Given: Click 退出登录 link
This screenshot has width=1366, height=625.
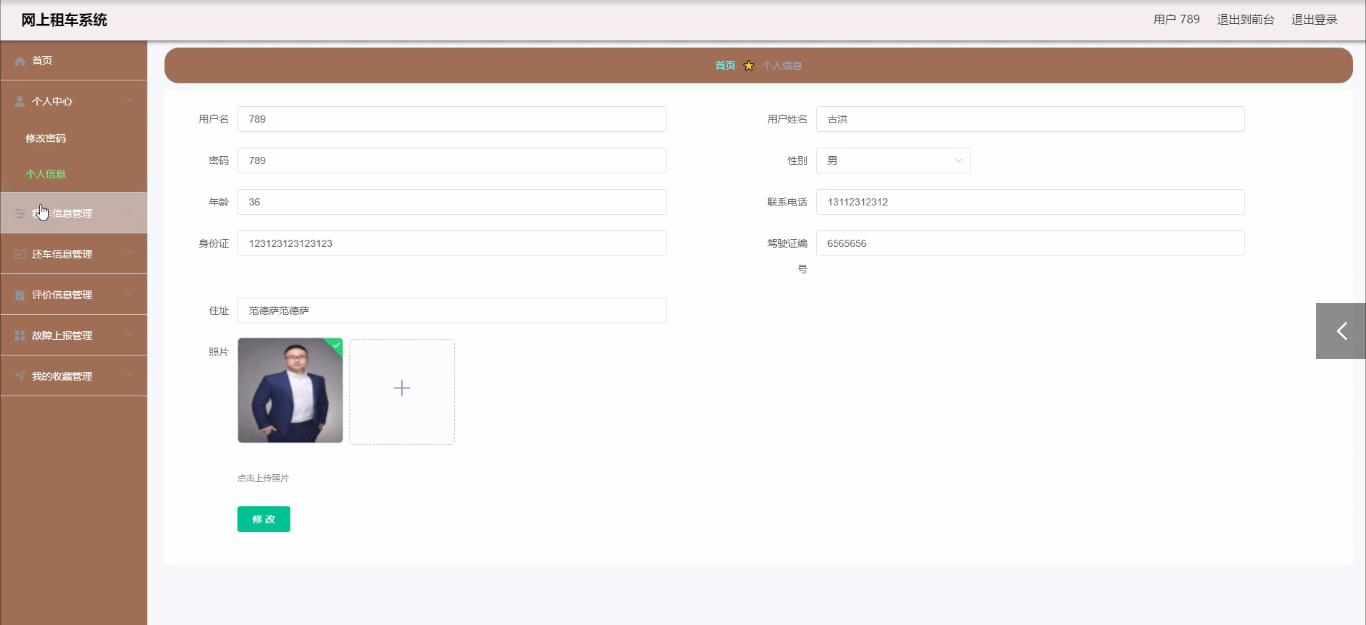Looking at the screenshot, I should pyautogui.click(x=1314, y=19).
